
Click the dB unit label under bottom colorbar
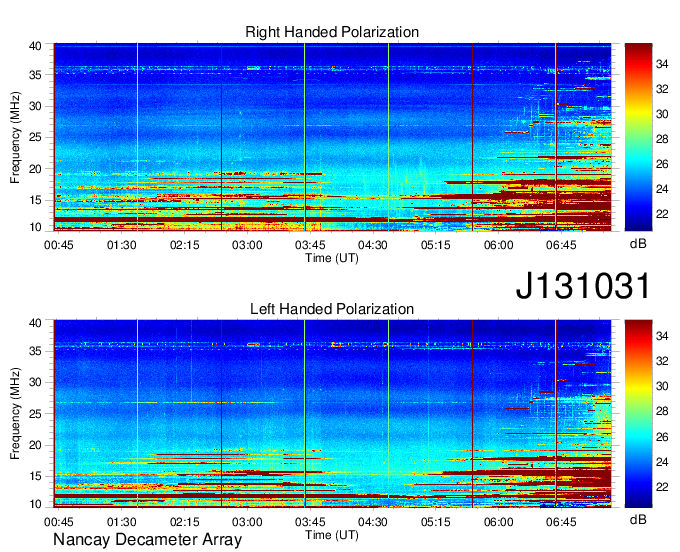[x=638, y=519]
